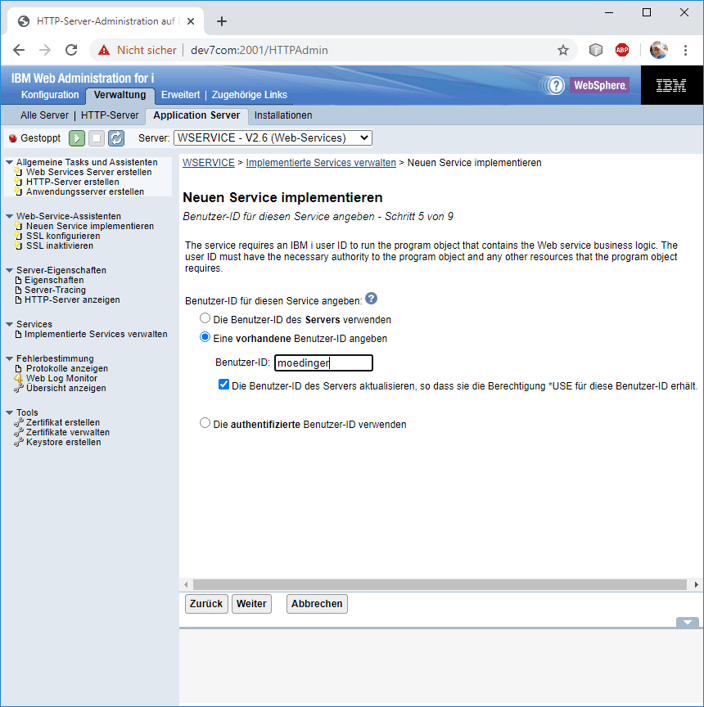Open the AdBlock Plus extension icon
This screenshot has width=704, height=707.
click(622, 50)
